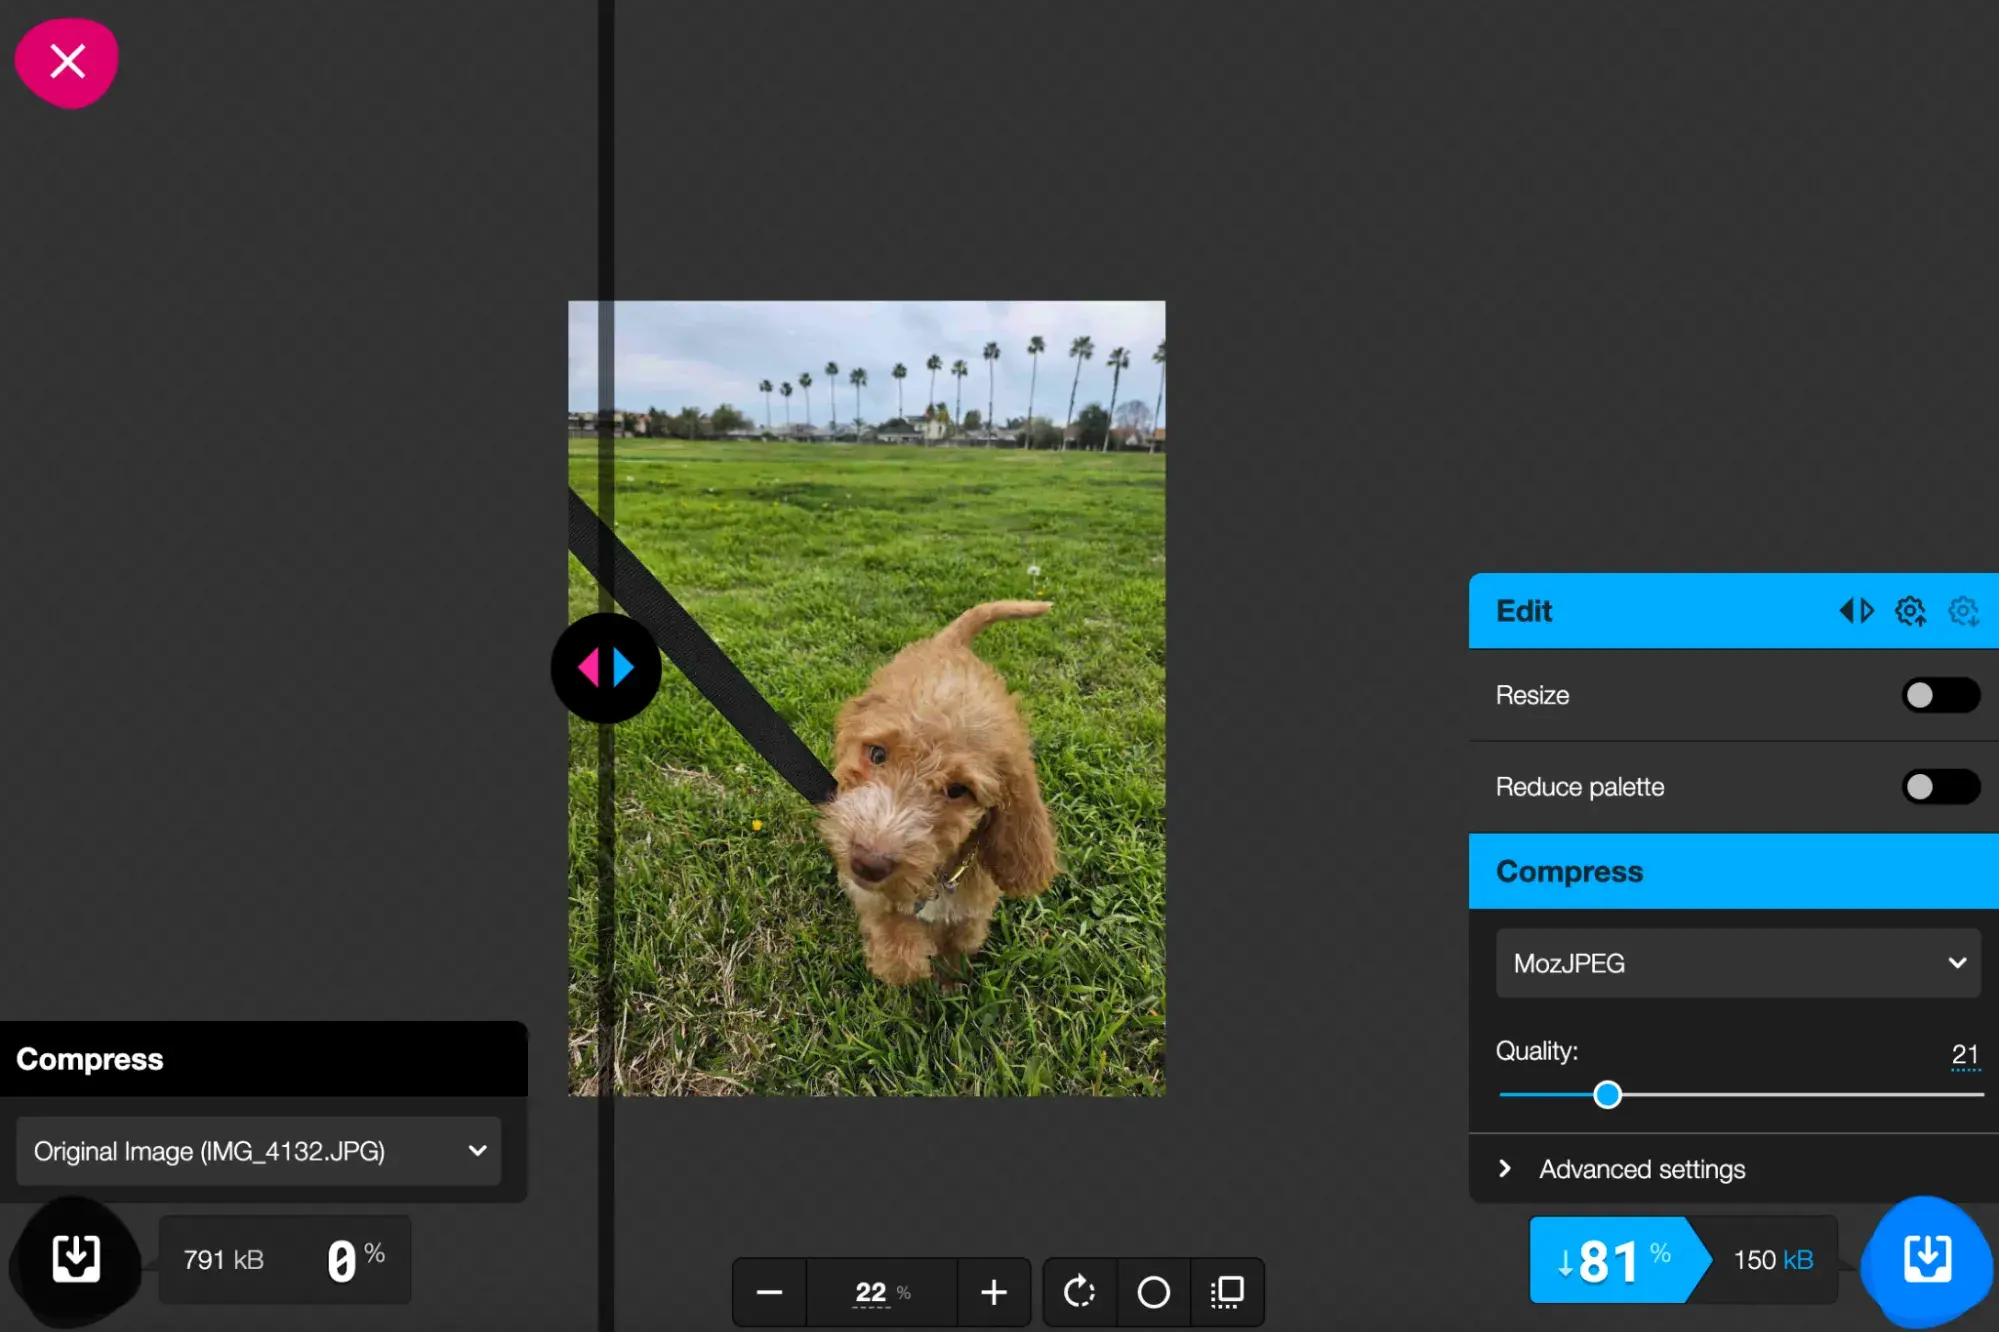Click the quality value field showing 21
The image size is (1999, 1333).
(x=1964, y=1054)
